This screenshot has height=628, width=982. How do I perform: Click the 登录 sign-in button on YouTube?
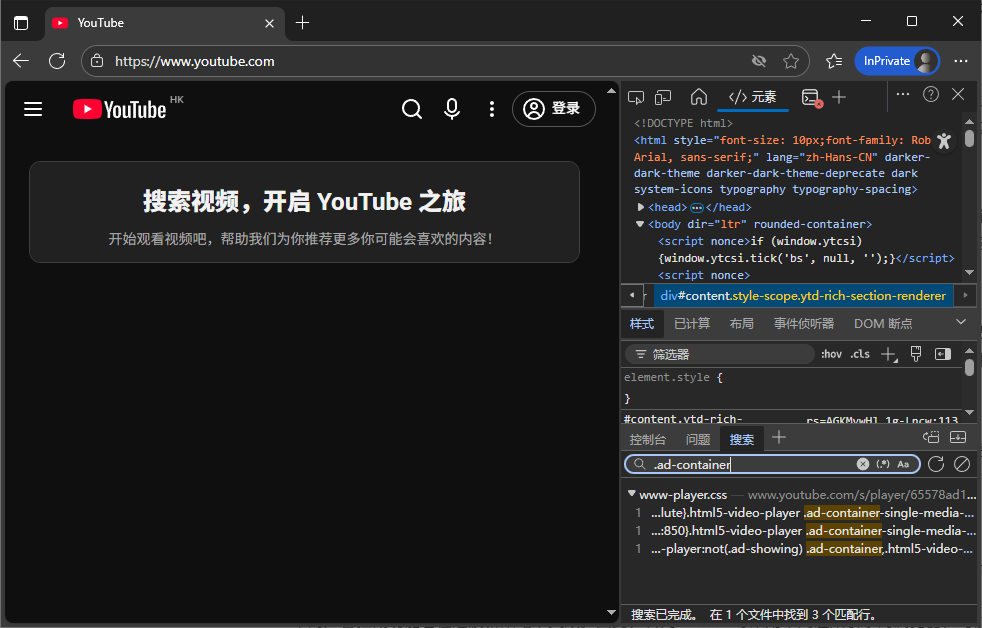[554, 110]
